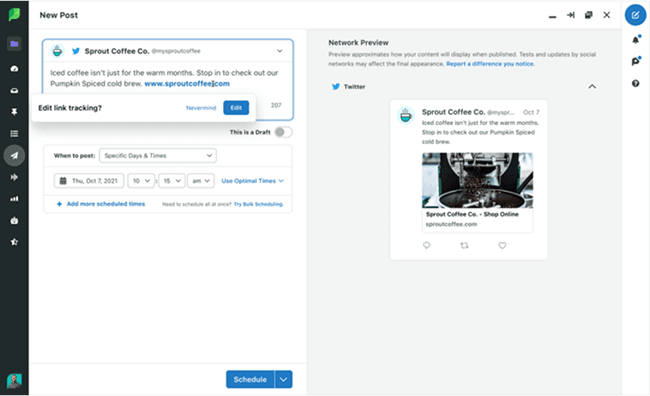Open the help question mark icon
The width and height of the screenshot is (650, 396).
635,83
